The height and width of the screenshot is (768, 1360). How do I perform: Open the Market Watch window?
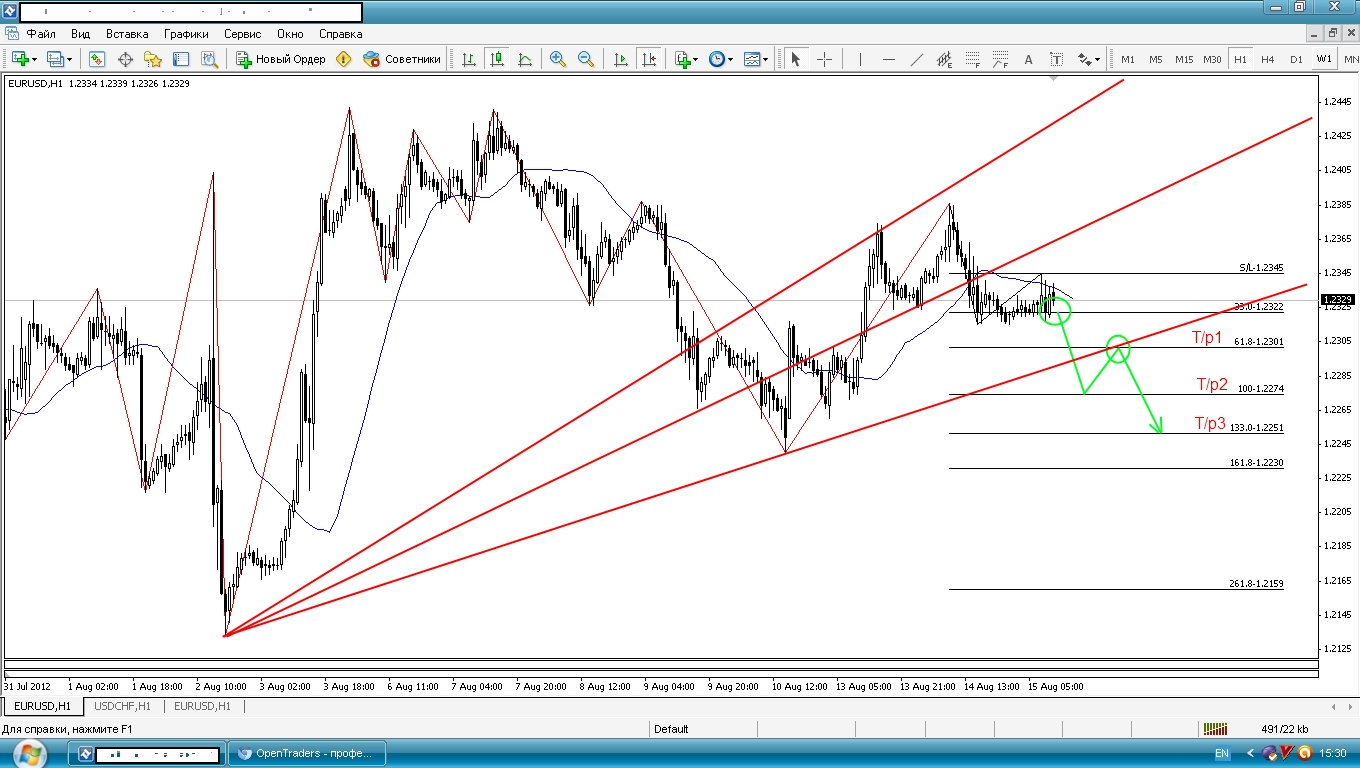(97, 59)
